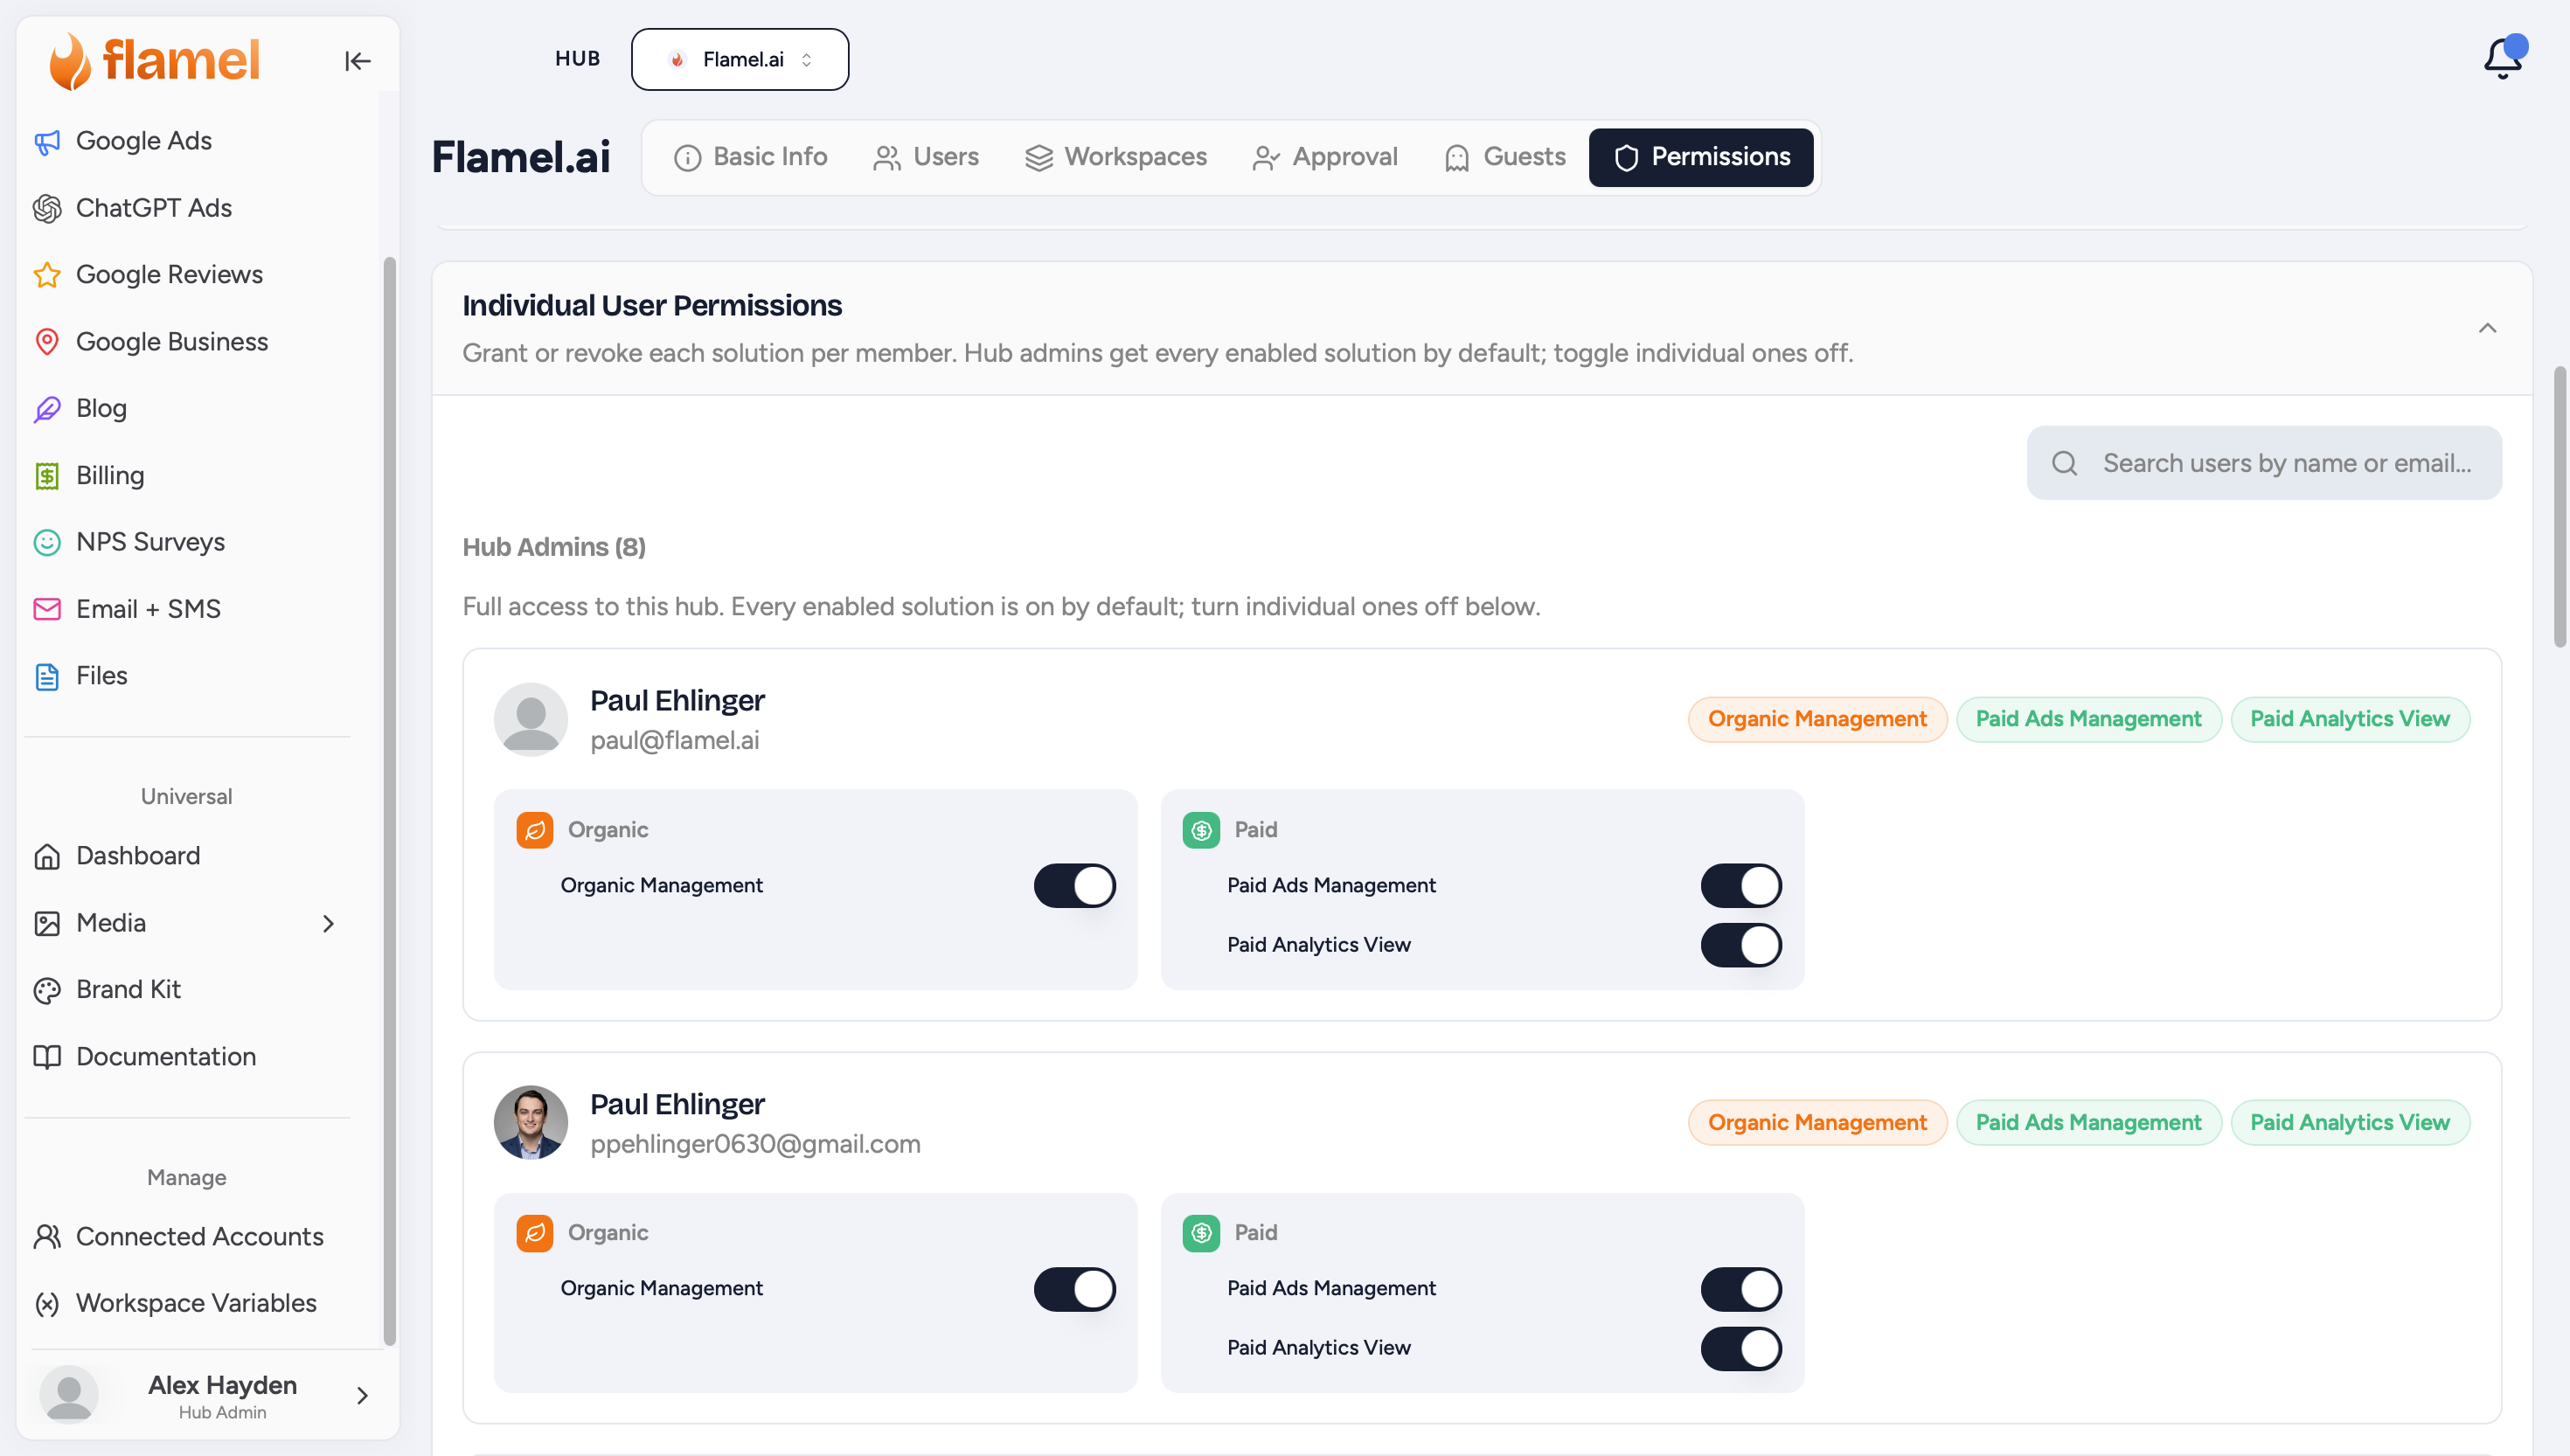This screenshot has width=2570, height=1456.
Task: Toggle Organic Management for paul@flamel.ai
Action: (1074, 886)
